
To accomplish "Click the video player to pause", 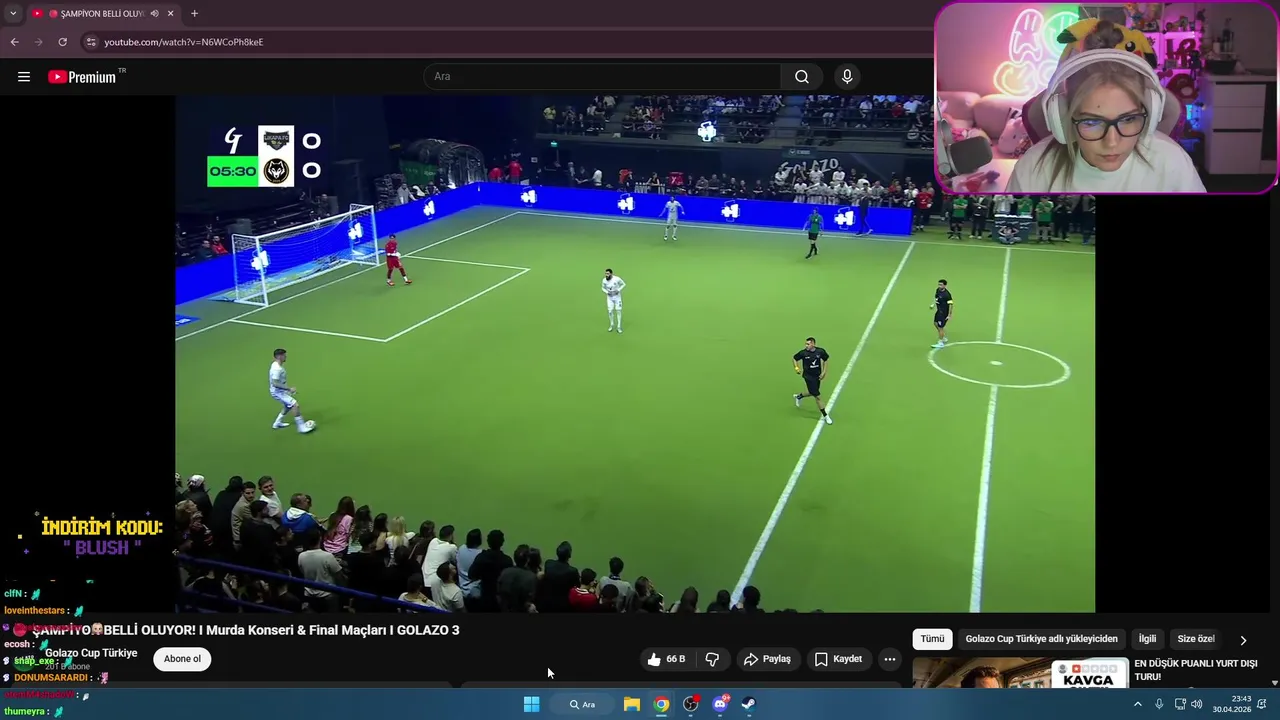I will 635,353.
